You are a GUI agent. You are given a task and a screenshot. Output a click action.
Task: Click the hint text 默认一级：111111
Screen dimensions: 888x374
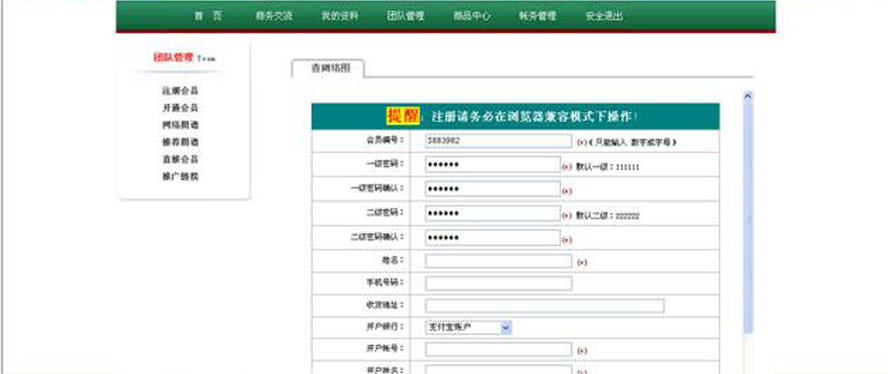pyautogui.click(x=608, y=167)
